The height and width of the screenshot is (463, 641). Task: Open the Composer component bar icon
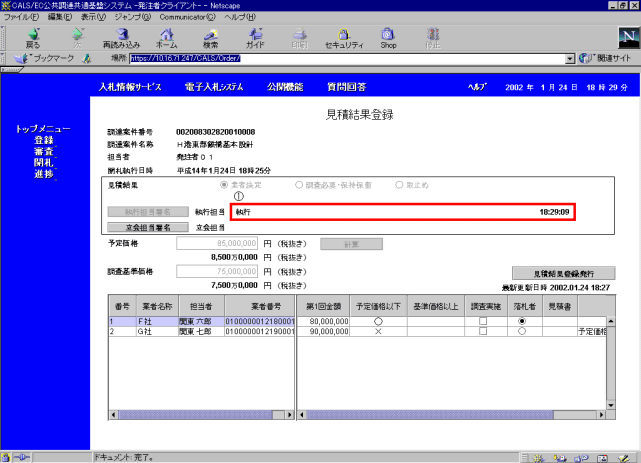pyautogui.click(x=624, y=459)
